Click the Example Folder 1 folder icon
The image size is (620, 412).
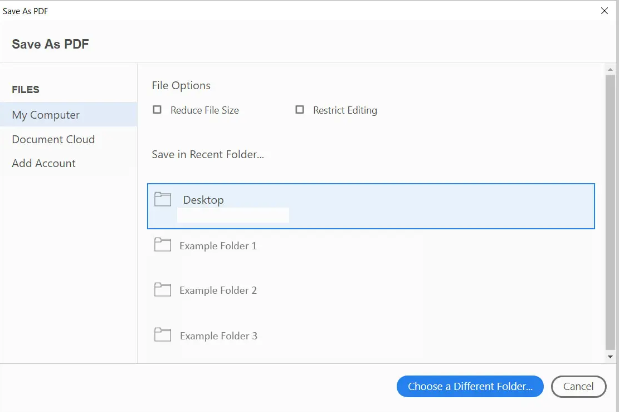coord(163,245)
